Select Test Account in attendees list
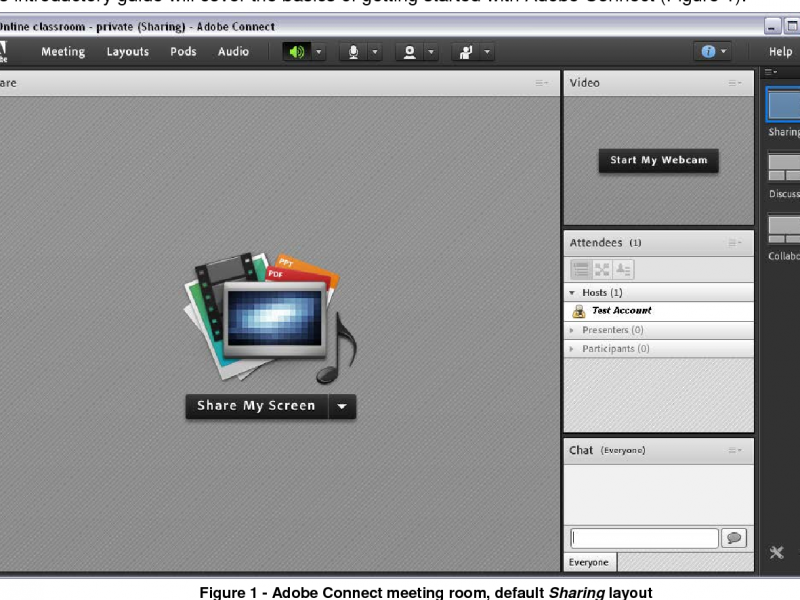The image size is (800, 600). [x=659, y=311]
